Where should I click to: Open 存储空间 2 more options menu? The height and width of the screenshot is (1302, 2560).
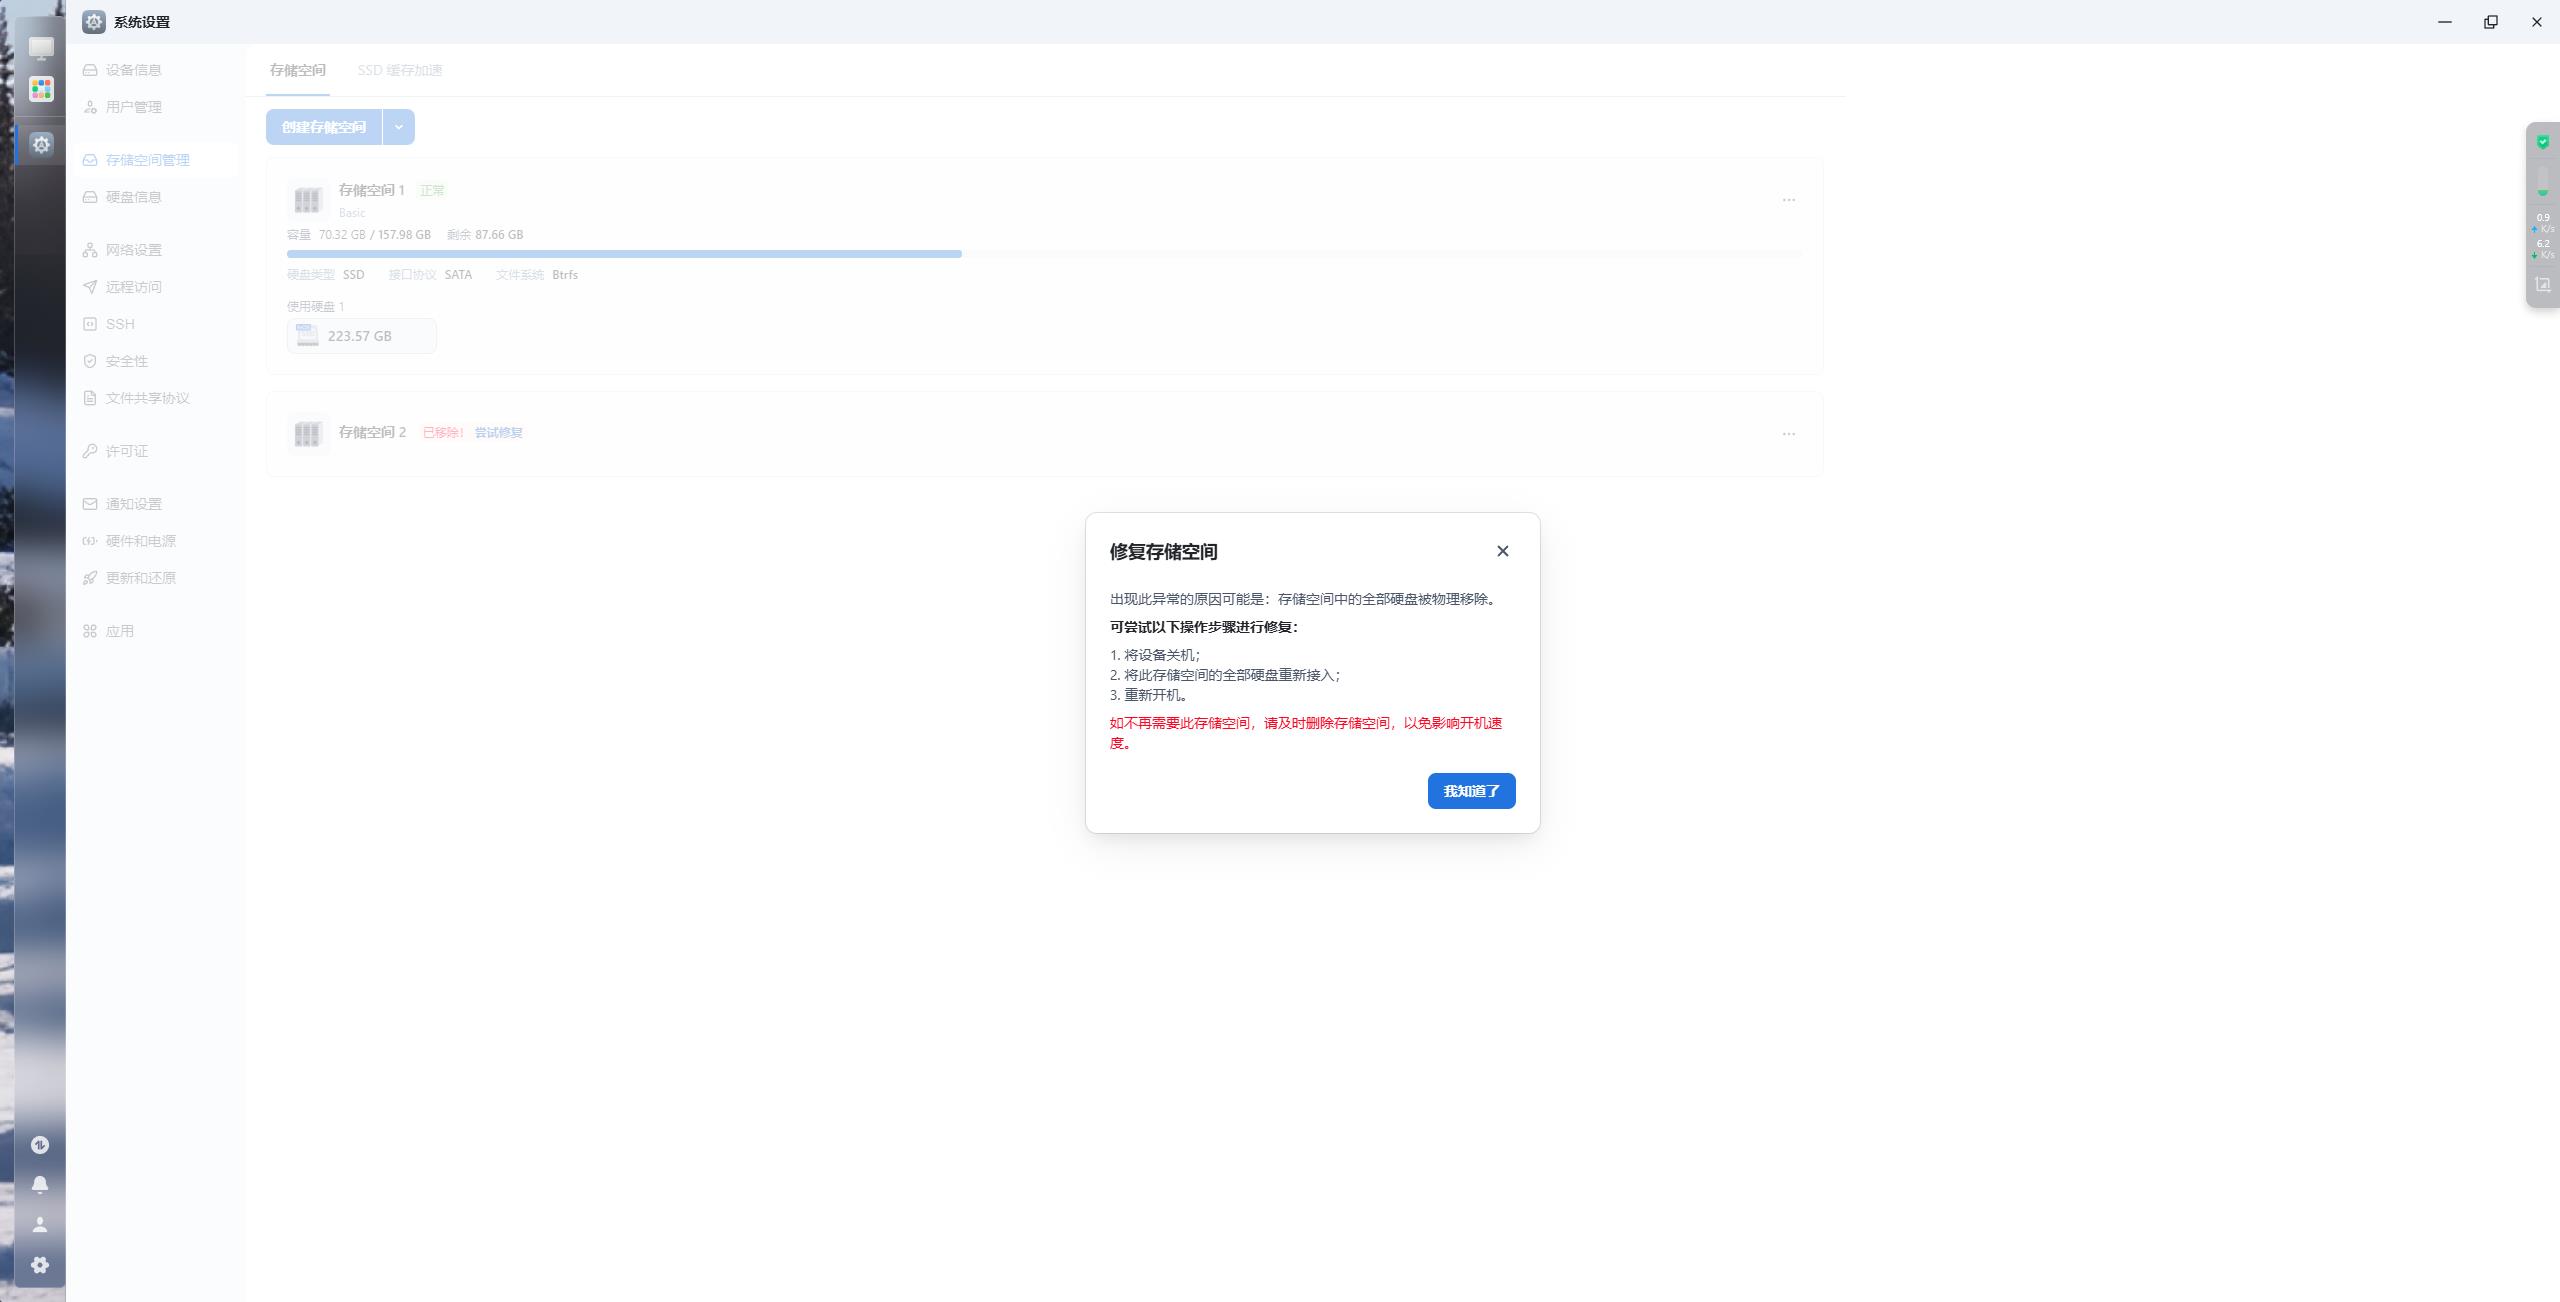[x=1788, y=434]
